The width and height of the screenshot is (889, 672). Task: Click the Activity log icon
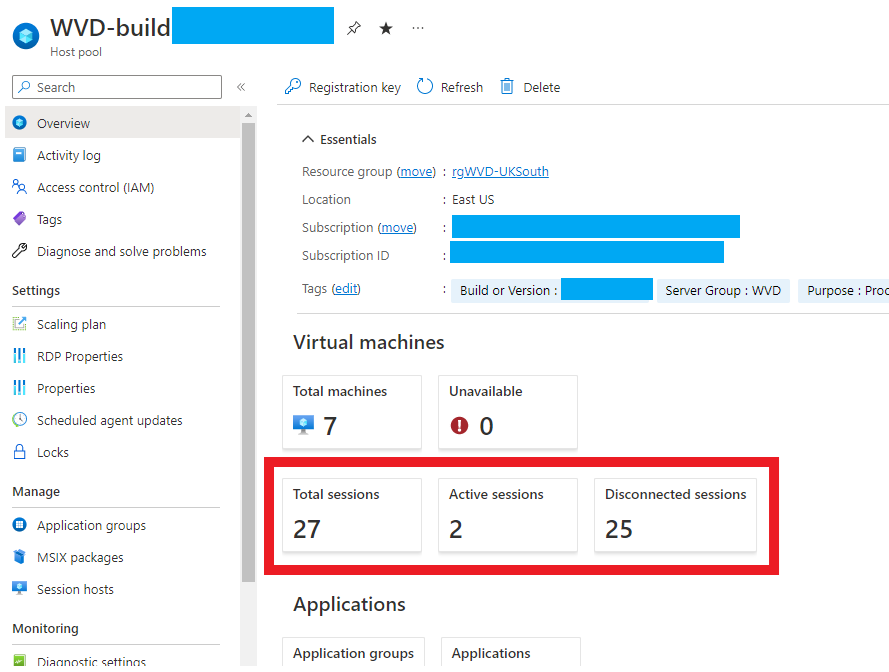19,155
